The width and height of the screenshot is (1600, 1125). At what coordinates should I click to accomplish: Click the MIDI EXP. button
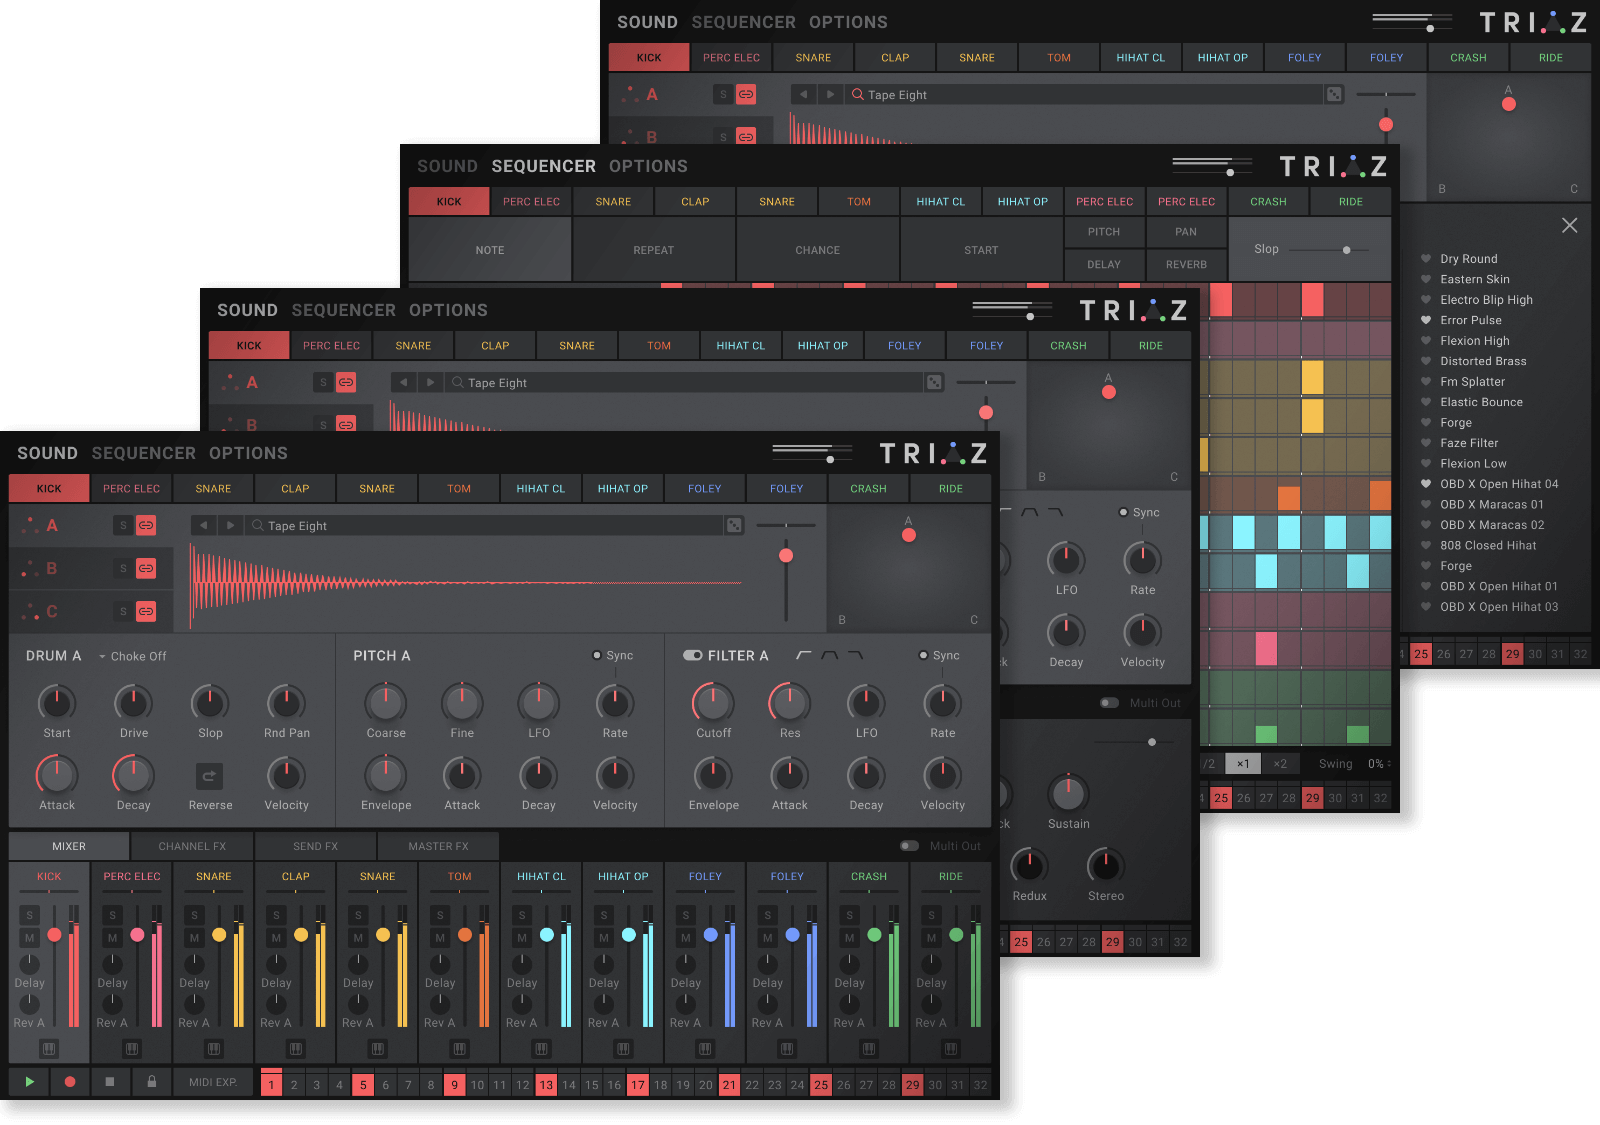pos(213,1082)
